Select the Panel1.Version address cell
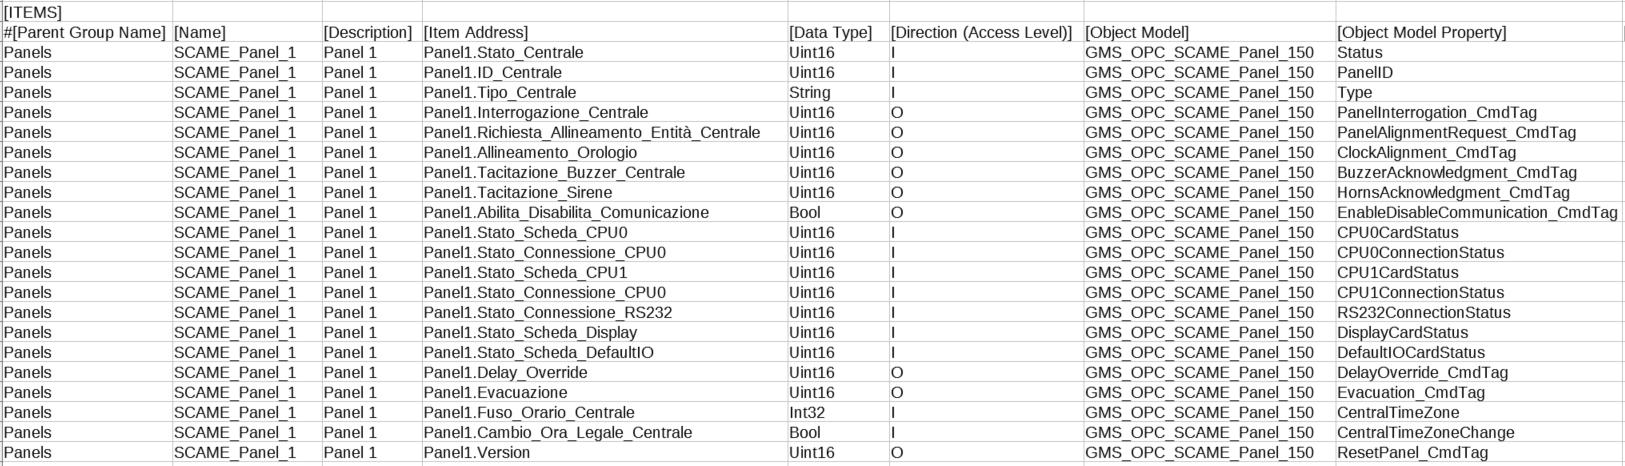This screenshot has height=466, width=1625. (477, 452)
